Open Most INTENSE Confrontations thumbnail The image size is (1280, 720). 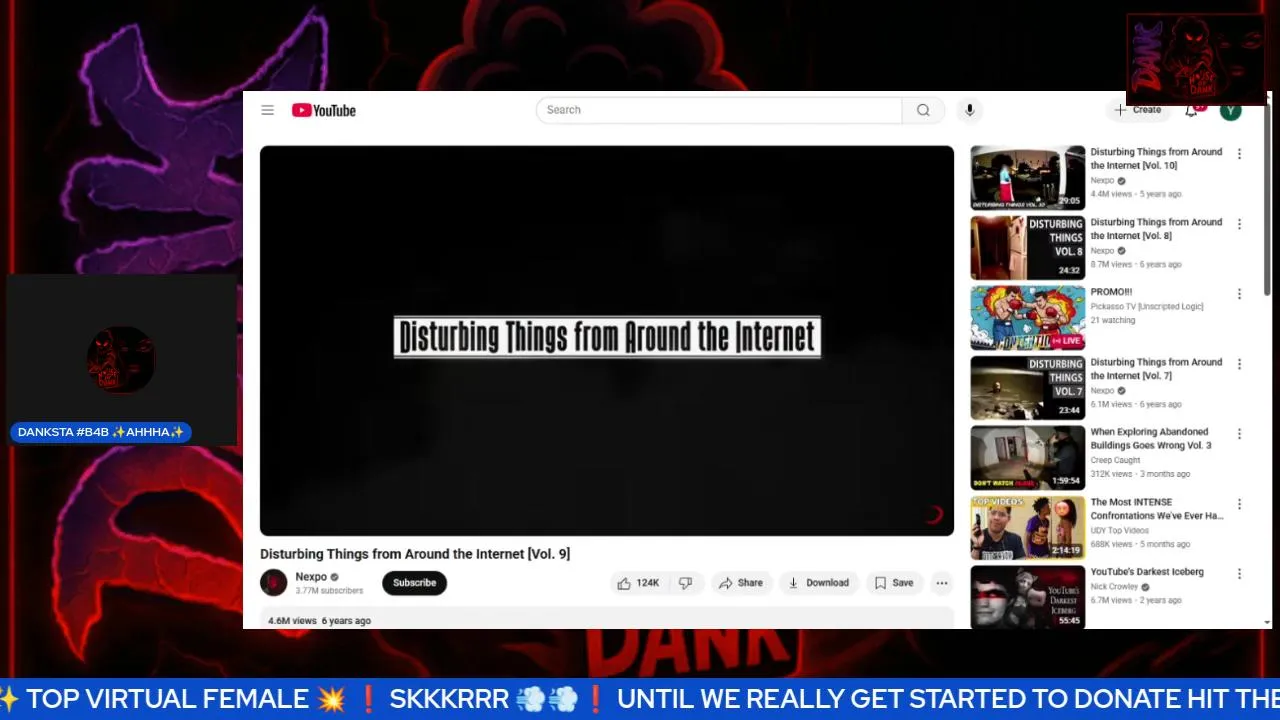coord(1027,528)
